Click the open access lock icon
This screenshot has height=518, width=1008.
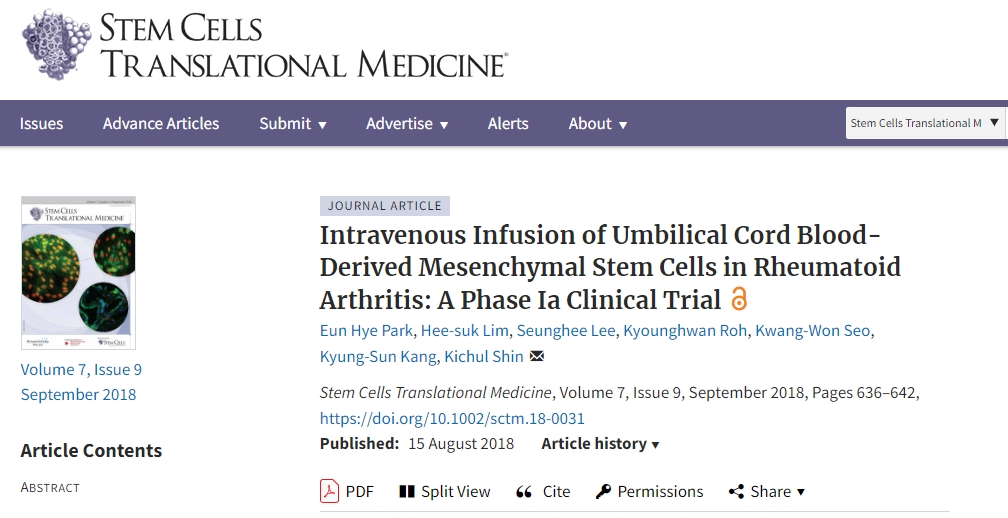739,299
